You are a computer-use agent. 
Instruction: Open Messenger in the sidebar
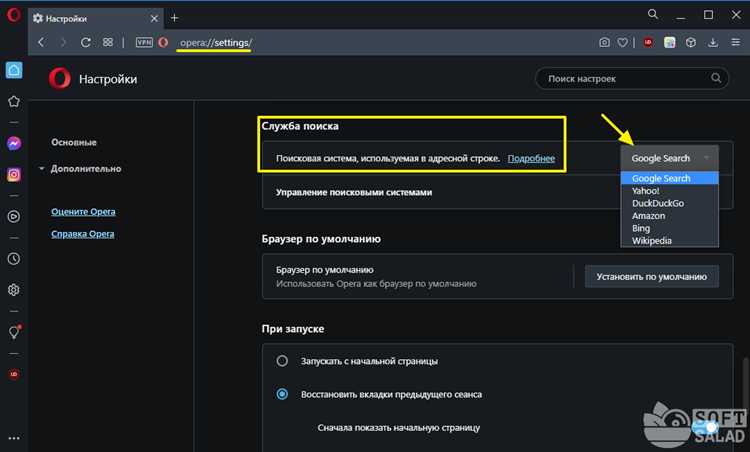[x=14, y=143]
